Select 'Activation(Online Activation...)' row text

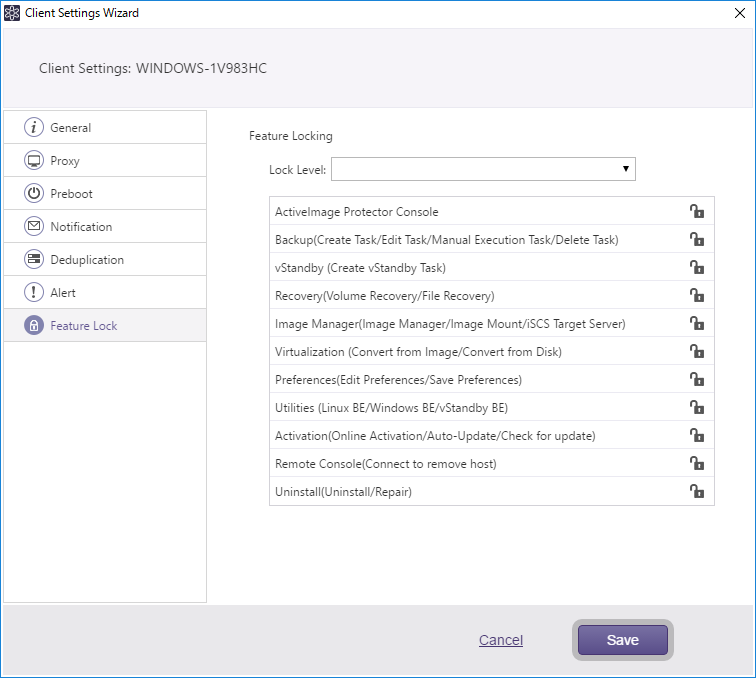tap(435, 435)
